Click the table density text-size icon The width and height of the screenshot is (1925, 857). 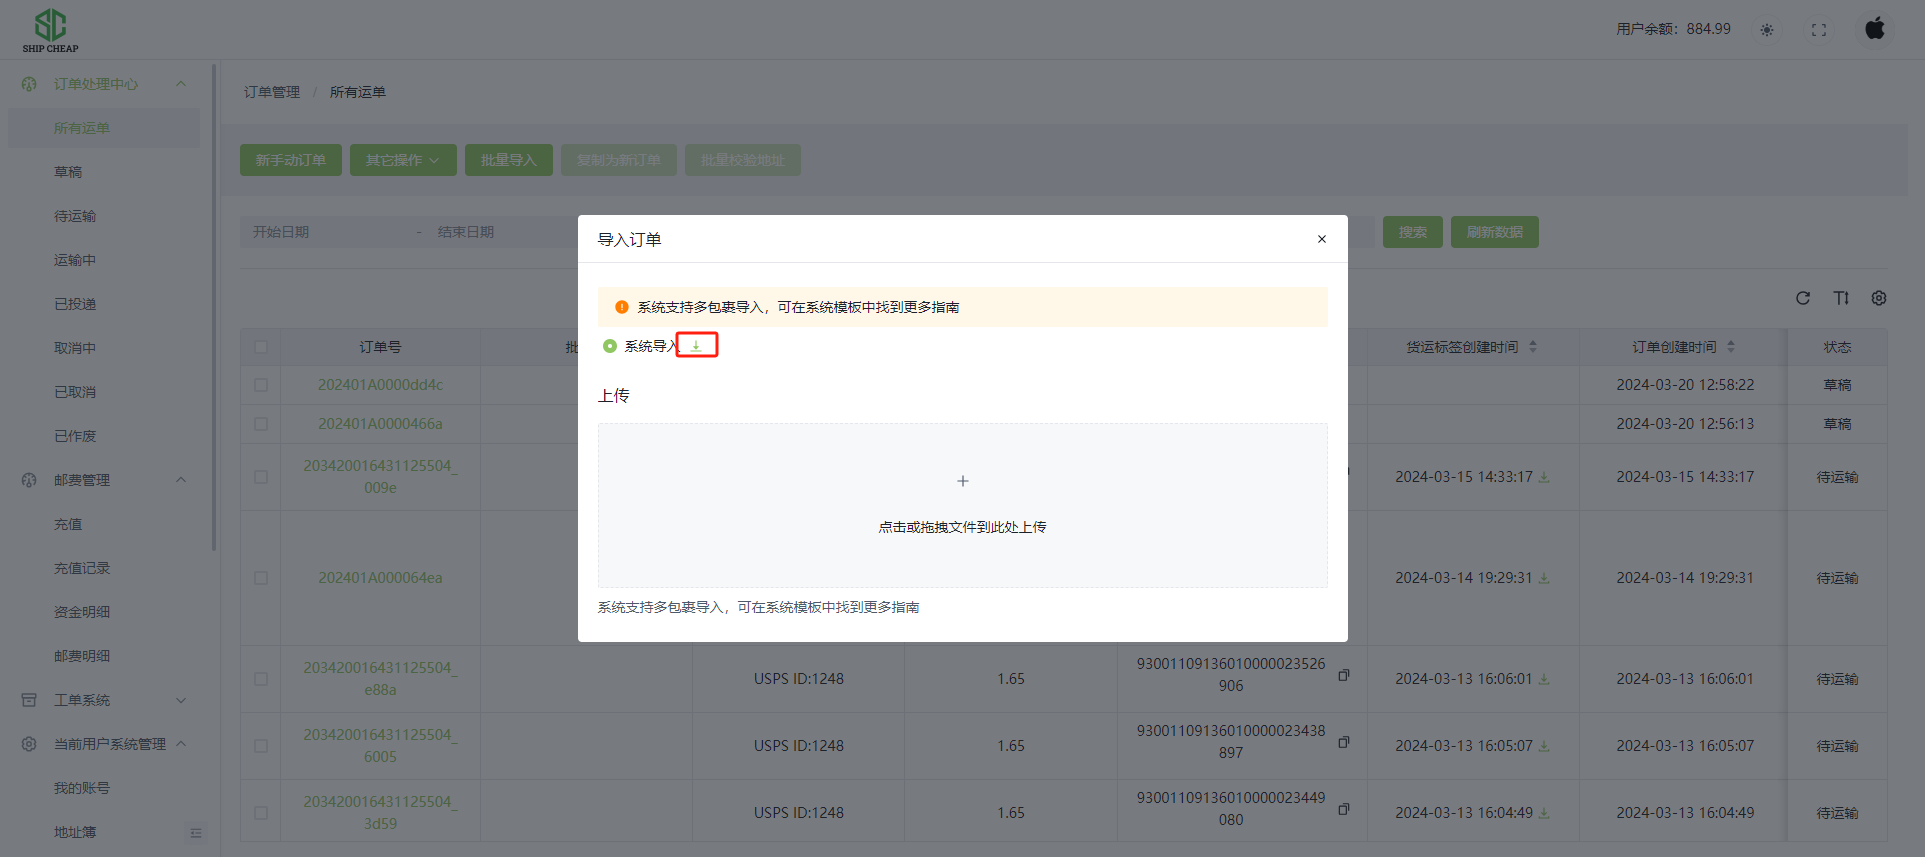(1841, 298)
